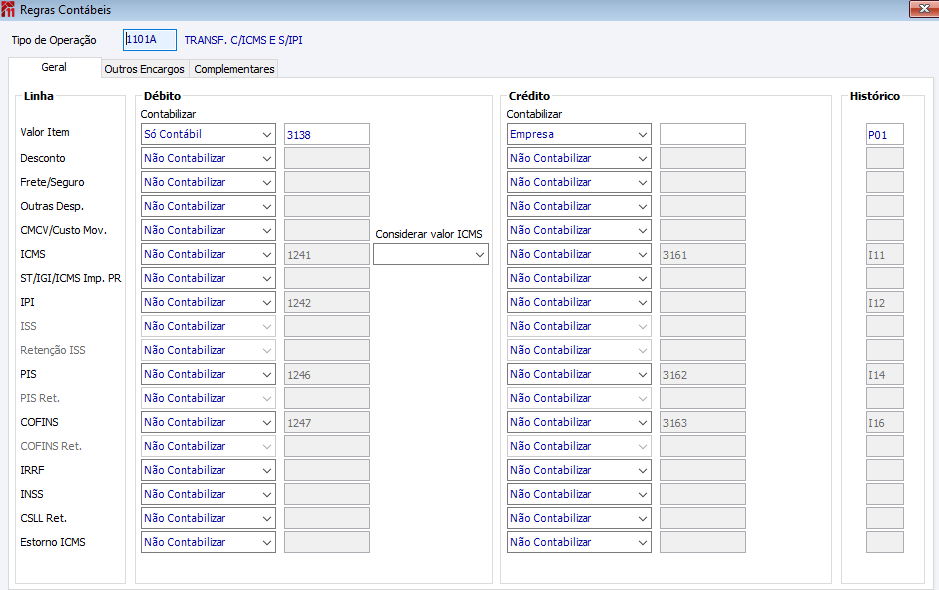939x590 pixels.
Task: Open the CMCV/Custo Mov. debit dropdown
Action: [208, 230]
